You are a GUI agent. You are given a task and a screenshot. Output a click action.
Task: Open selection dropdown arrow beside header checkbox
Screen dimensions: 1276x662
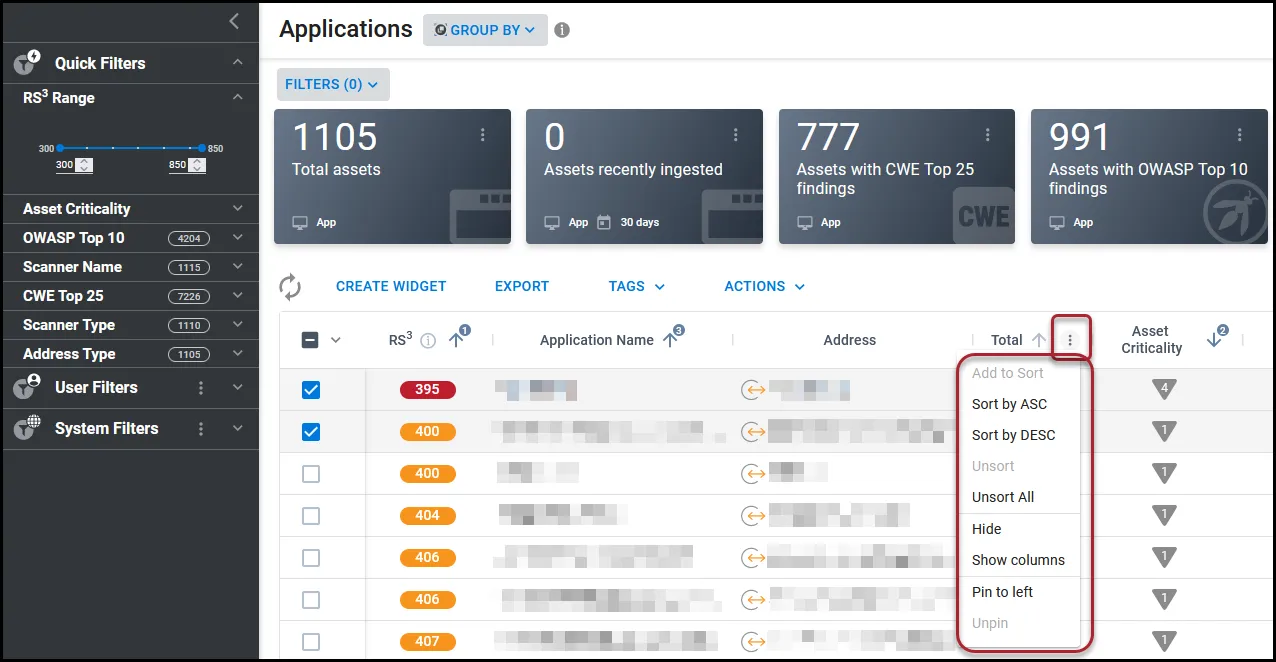(x=336, y=340)
